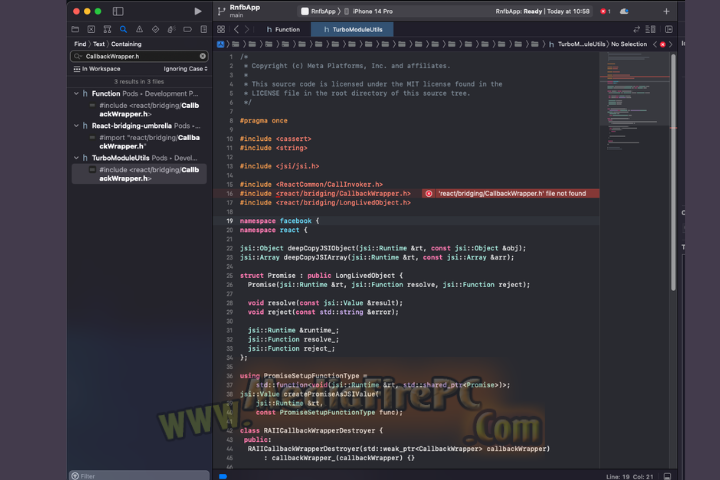Click the blue bottom-bar indicator icon
Image resolution: width=720 pixels, height=480 pixels.
[x=223, y=477]
